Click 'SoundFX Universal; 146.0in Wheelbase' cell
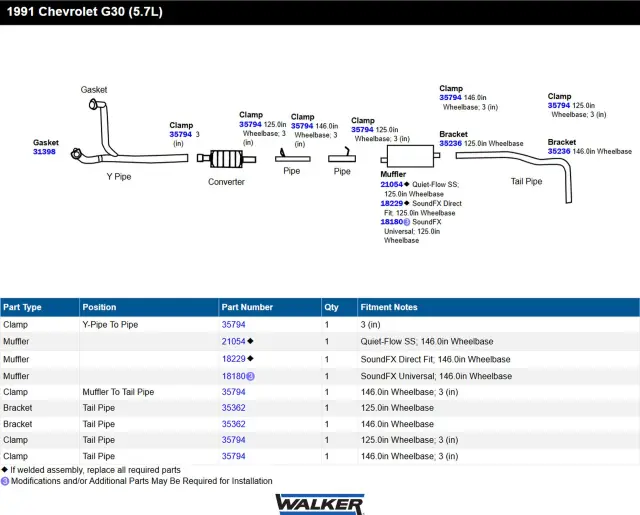This screenshot has height=515, width=640. pyautogui.click(x=436, y=376)
